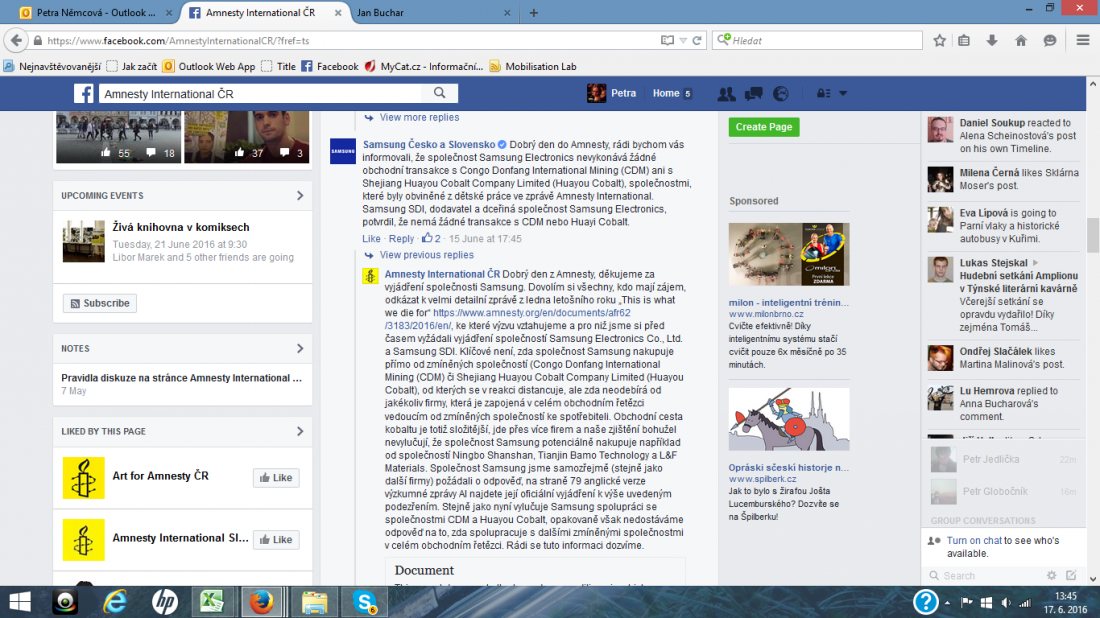Open Windows Start menu
The height and width of the screenshot is (618, 1100).
(20, 603)
